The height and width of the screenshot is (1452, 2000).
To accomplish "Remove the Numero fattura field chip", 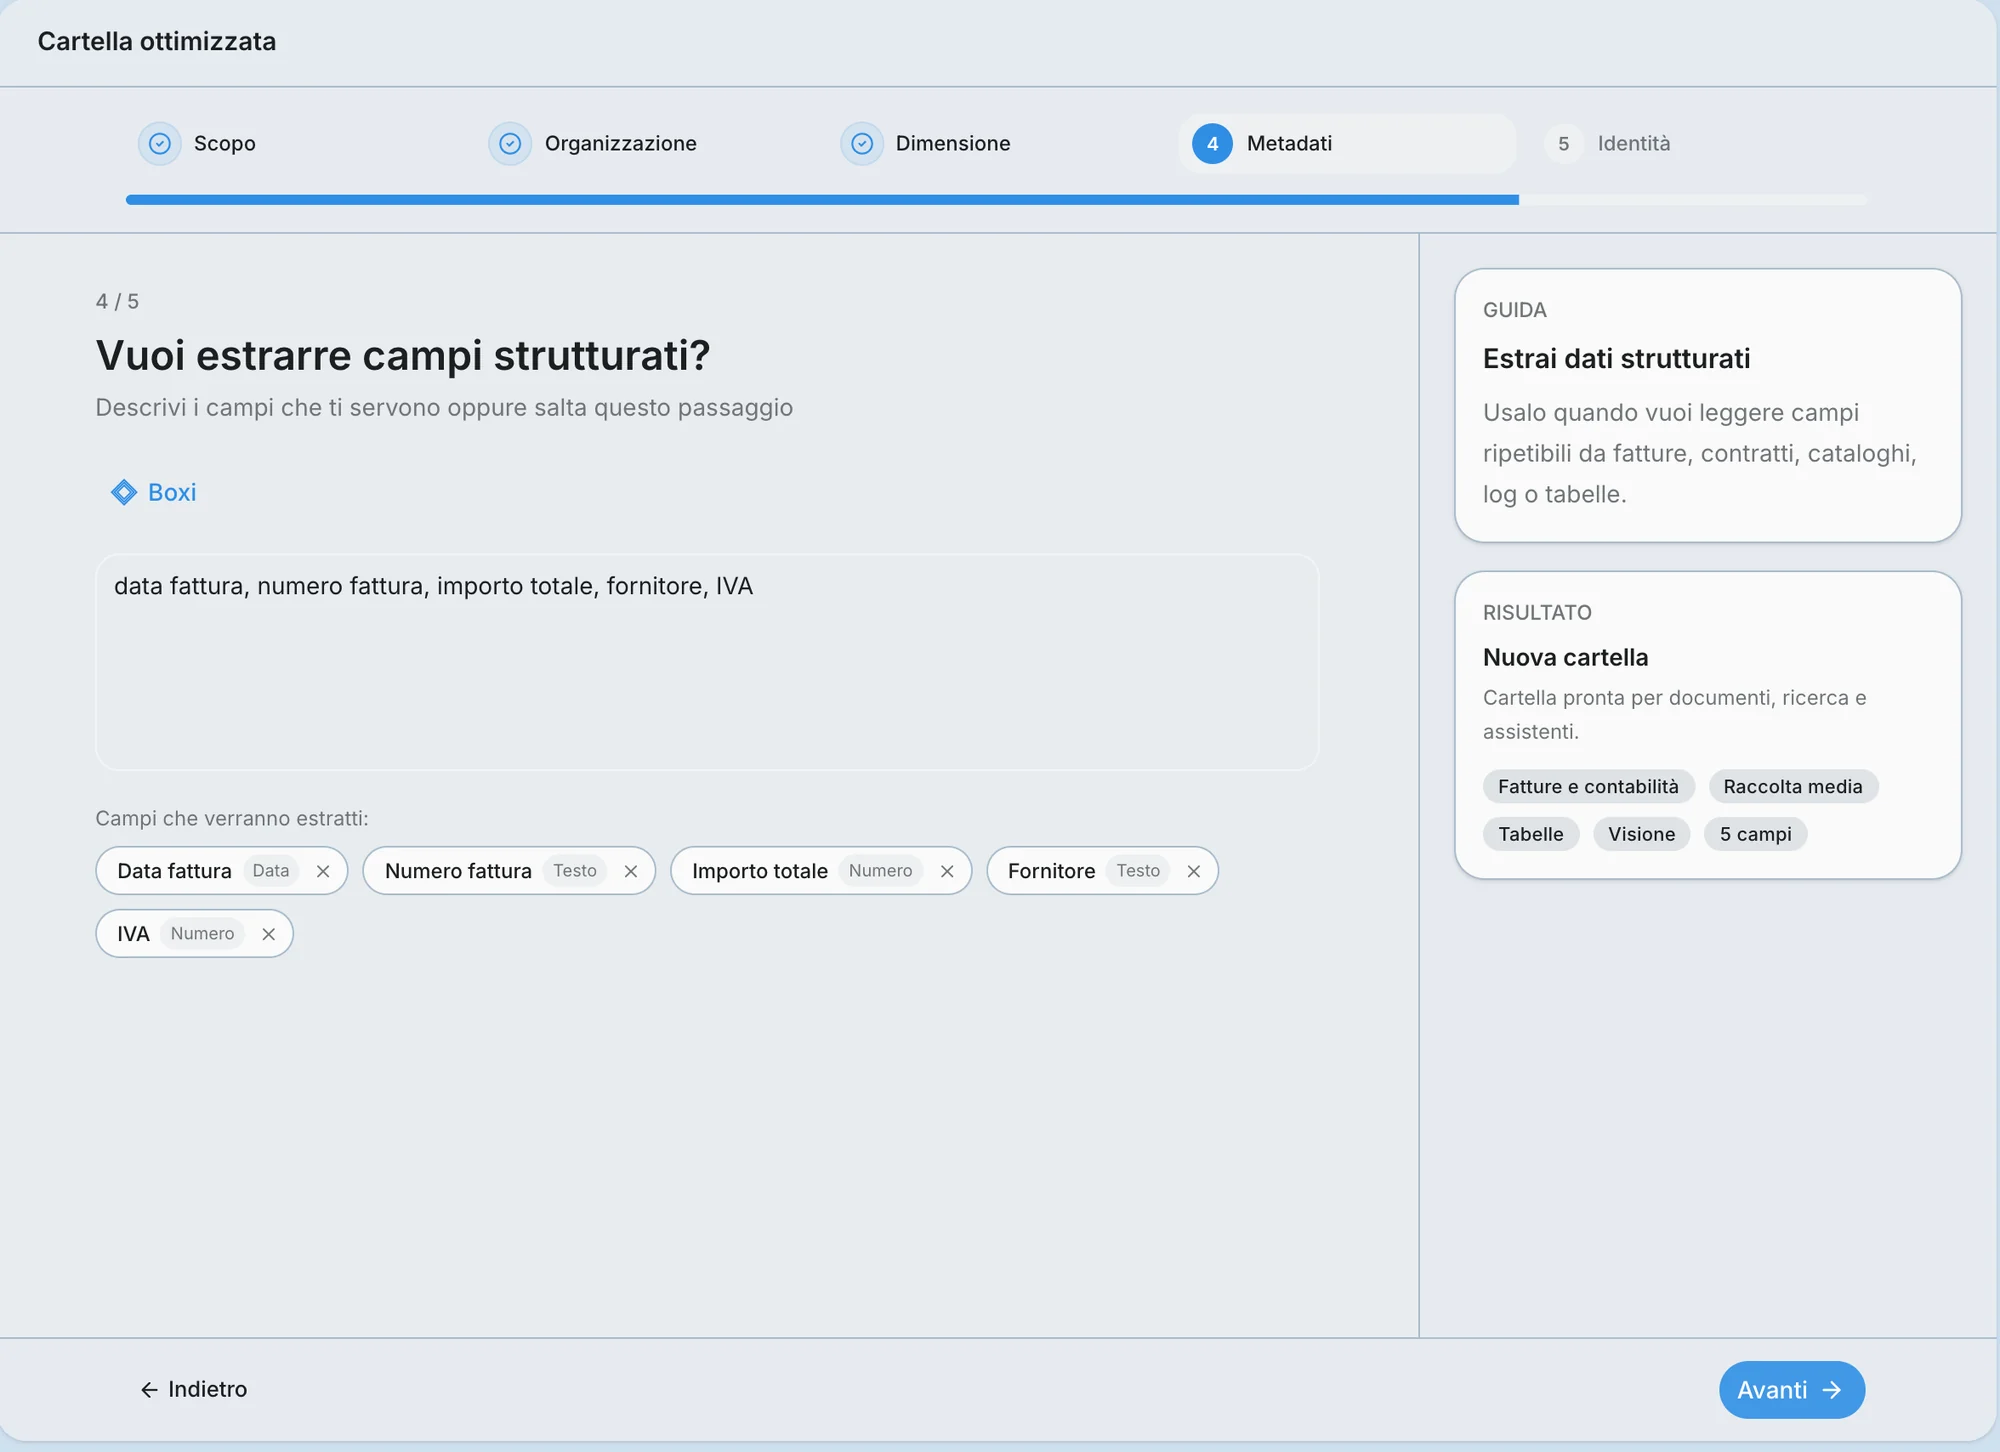I will pyautogui.click(x=631, y=871).
